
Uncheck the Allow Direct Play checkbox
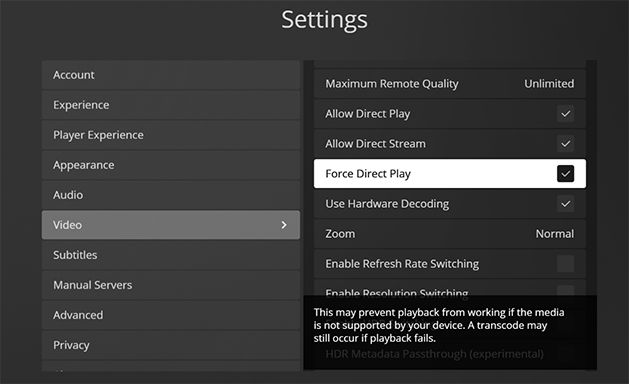coord(566,114)
